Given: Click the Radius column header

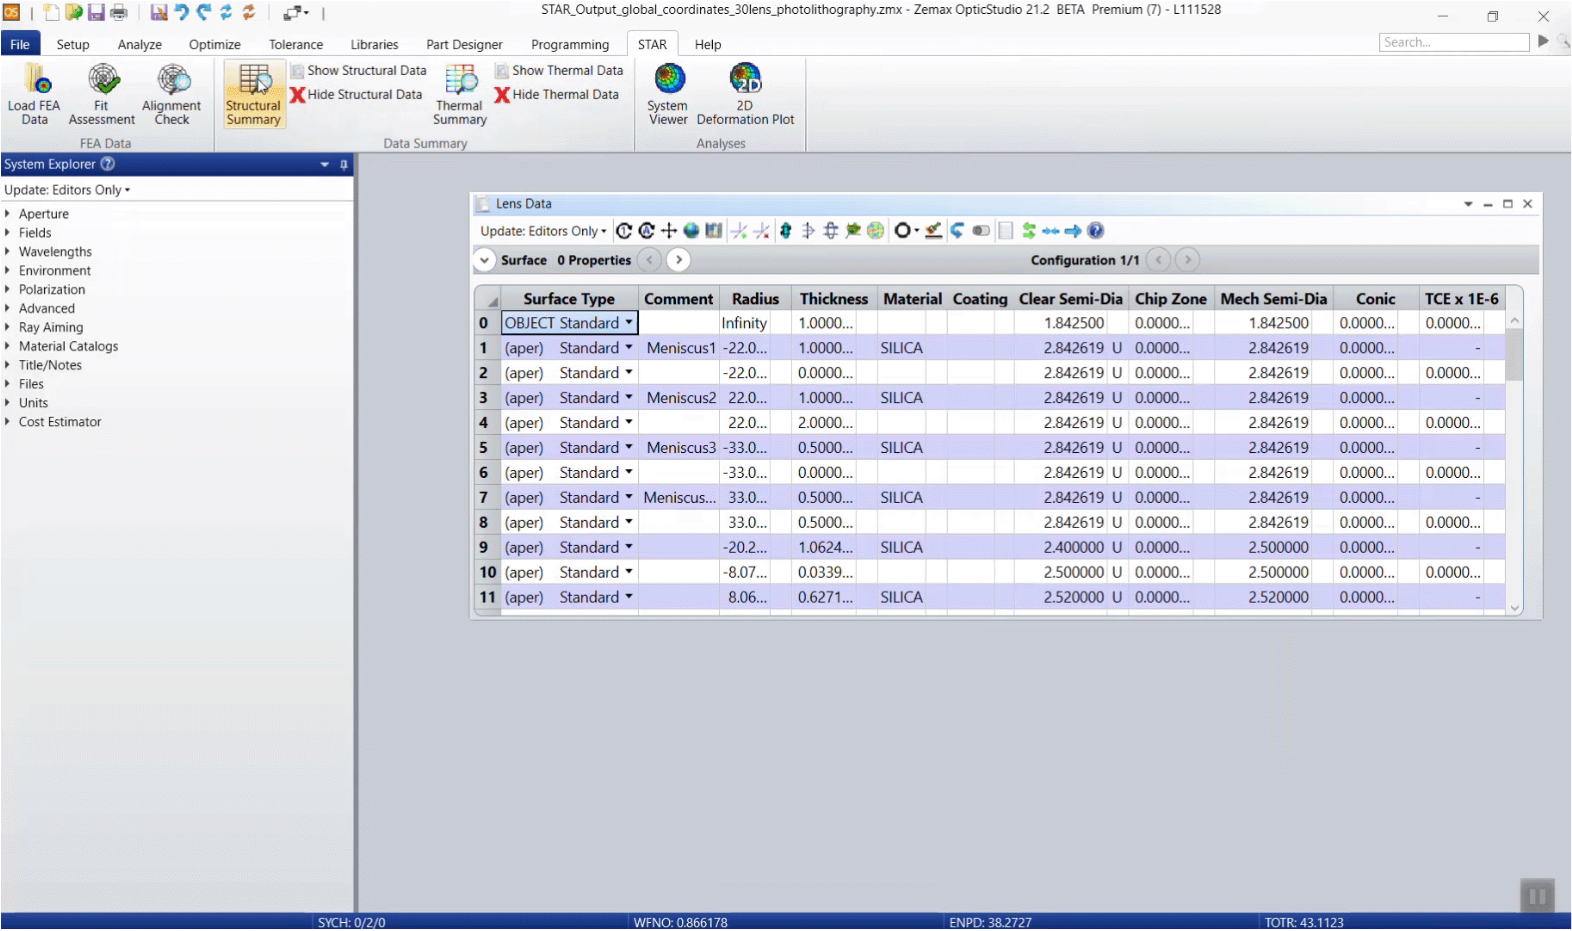Looking at the screenshot, I should pos(755,299).
